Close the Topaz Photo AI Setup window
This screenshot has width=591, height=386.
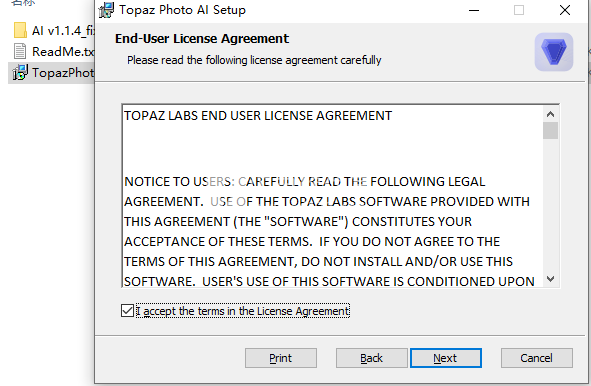(565, 10)
